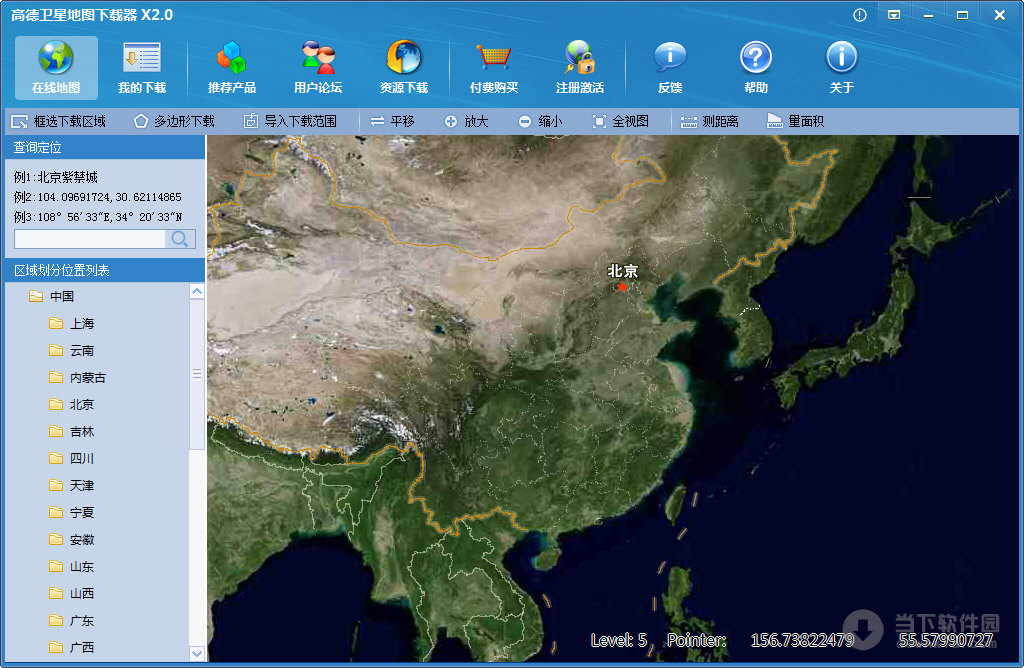Open the 帮助 help window
Viewport: 1024px width, 668px height.
pyautogui.click(x=755, y=65)
